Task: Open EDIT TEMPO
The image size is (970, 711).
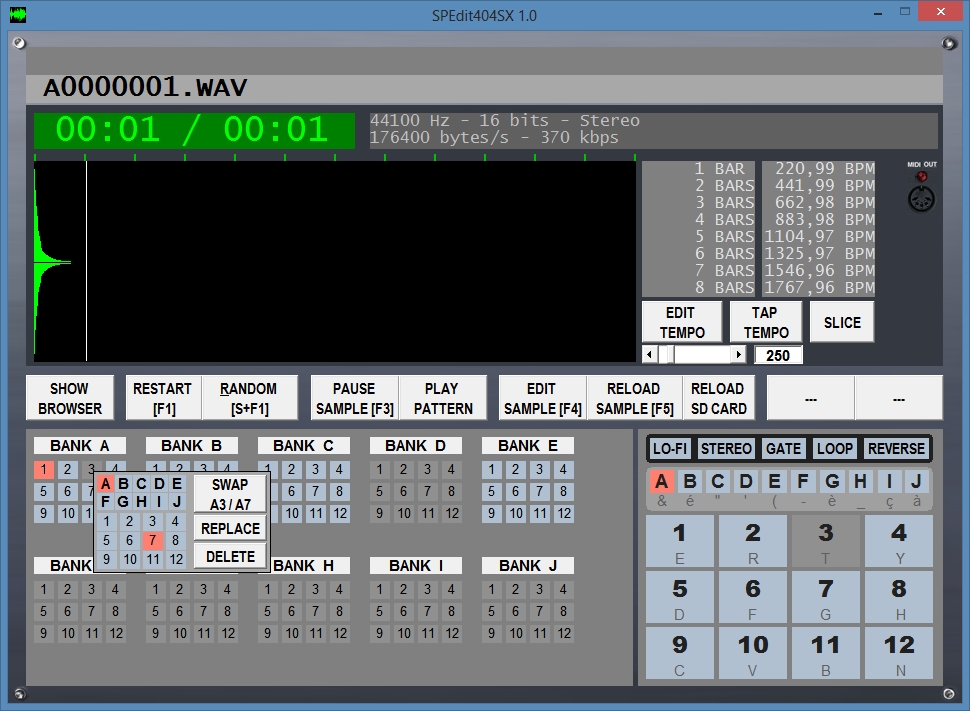Action: 682,322
